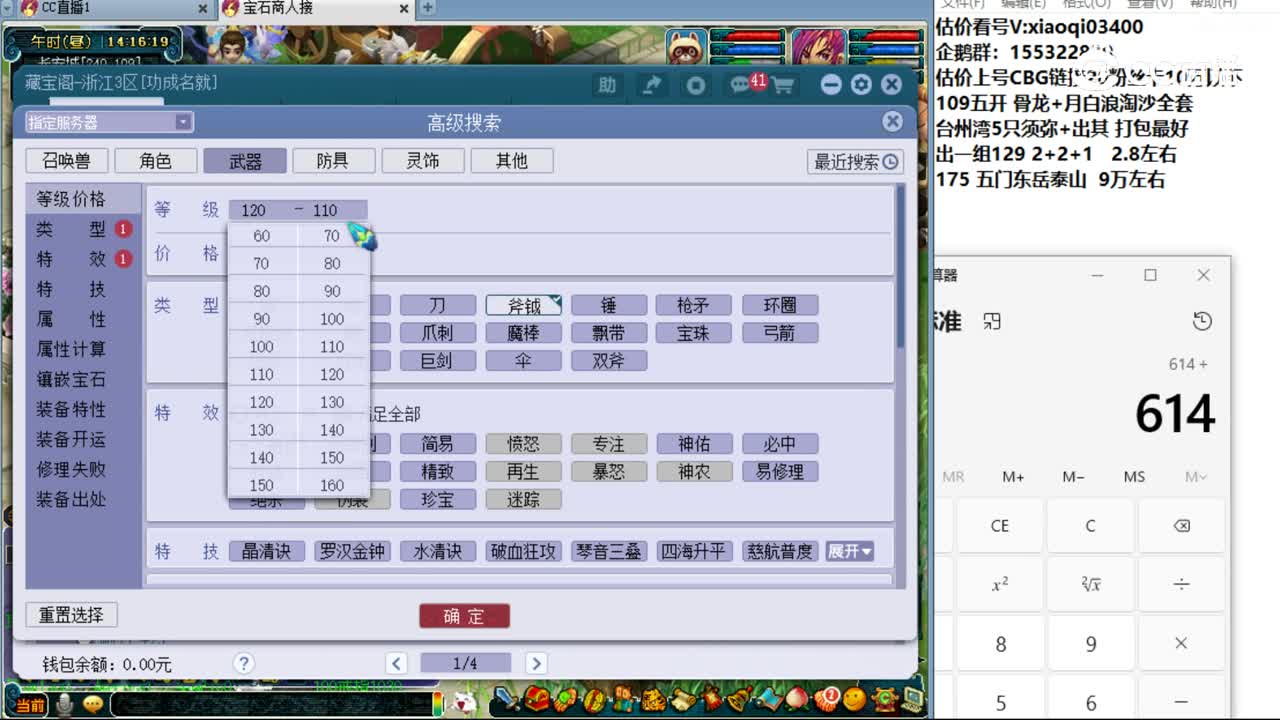Viewport: 1280px width, 720px height.
Task: Switch to the 防具 tab
Action: point(334,160)
